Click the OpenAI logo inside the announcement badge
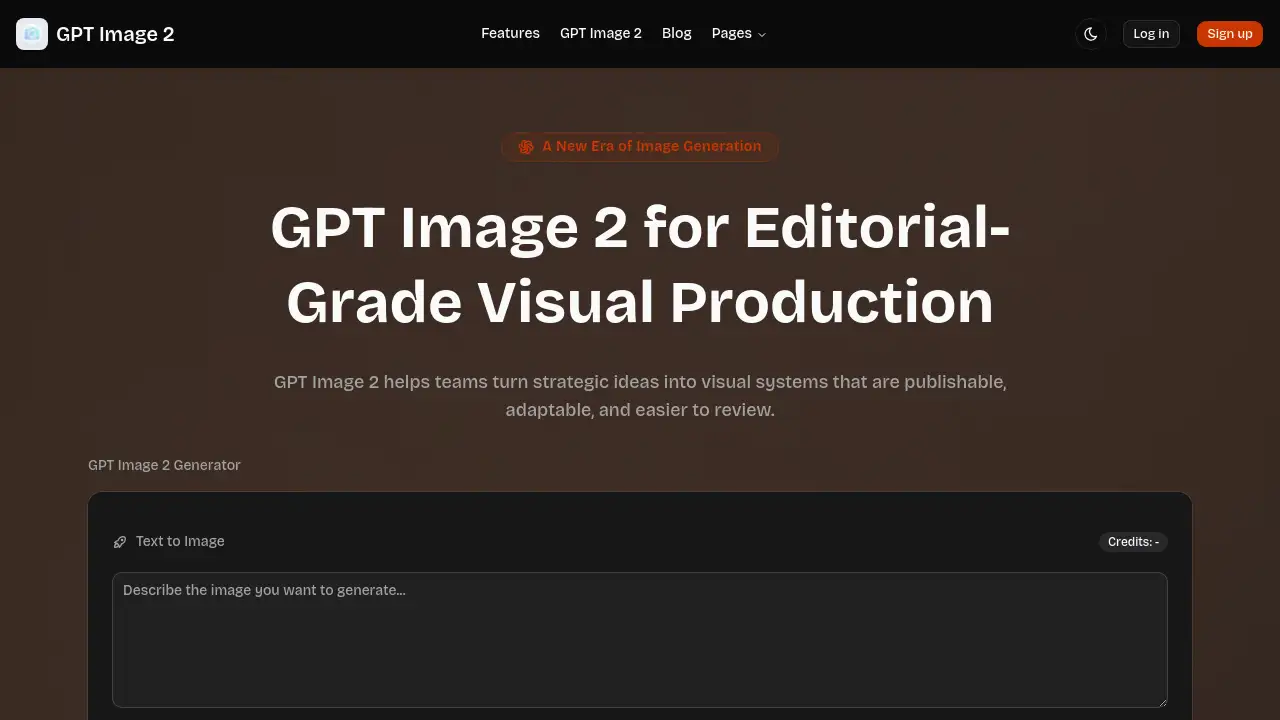The image size is (1280, 720). (x=526, y=146)
